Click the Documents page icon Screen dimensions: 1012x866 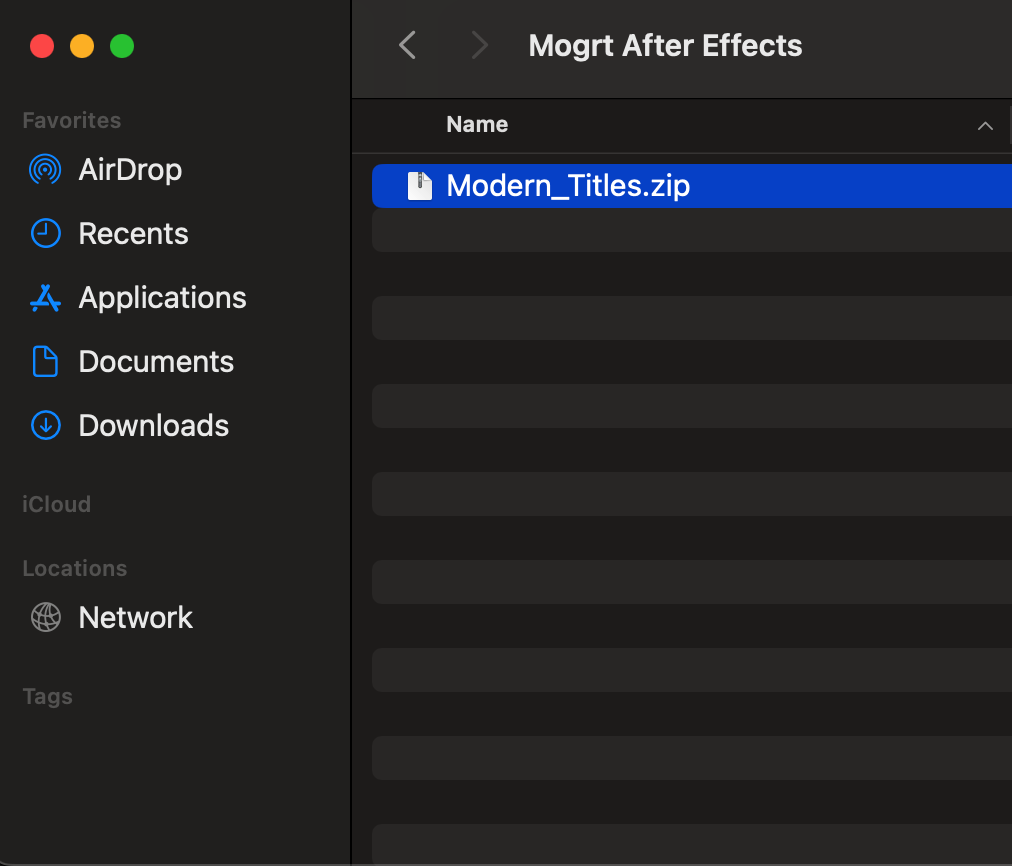point(45,362)
